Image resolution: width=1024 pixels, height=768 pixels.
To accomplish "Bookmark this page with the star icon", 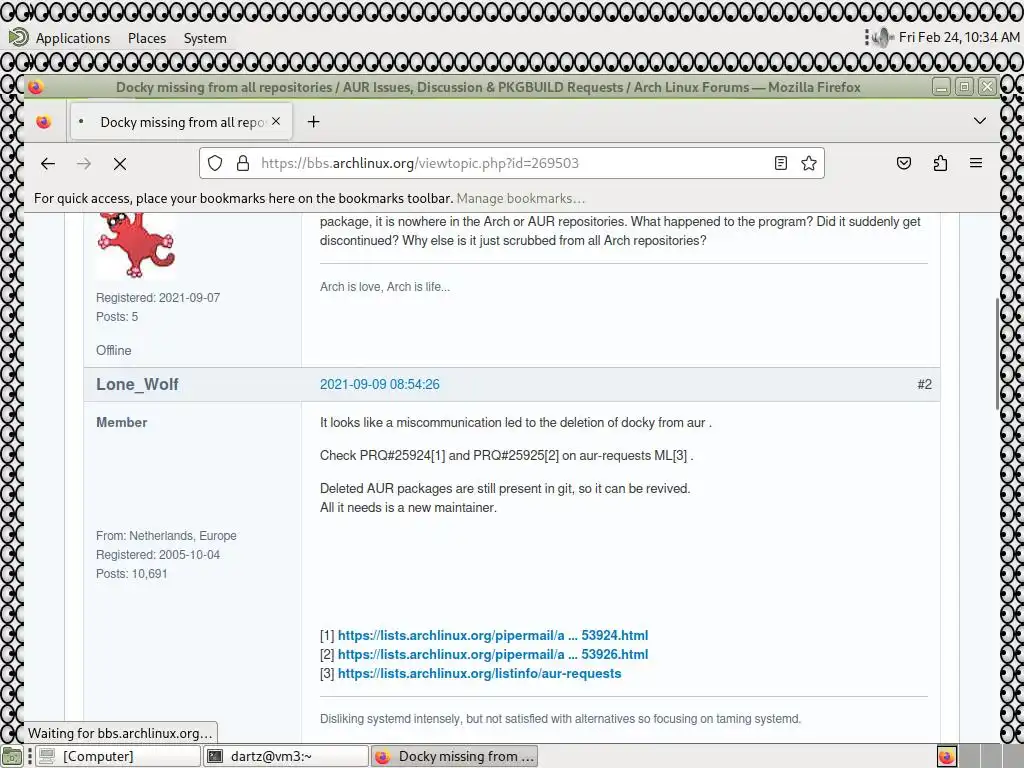I will click(808, 163).
